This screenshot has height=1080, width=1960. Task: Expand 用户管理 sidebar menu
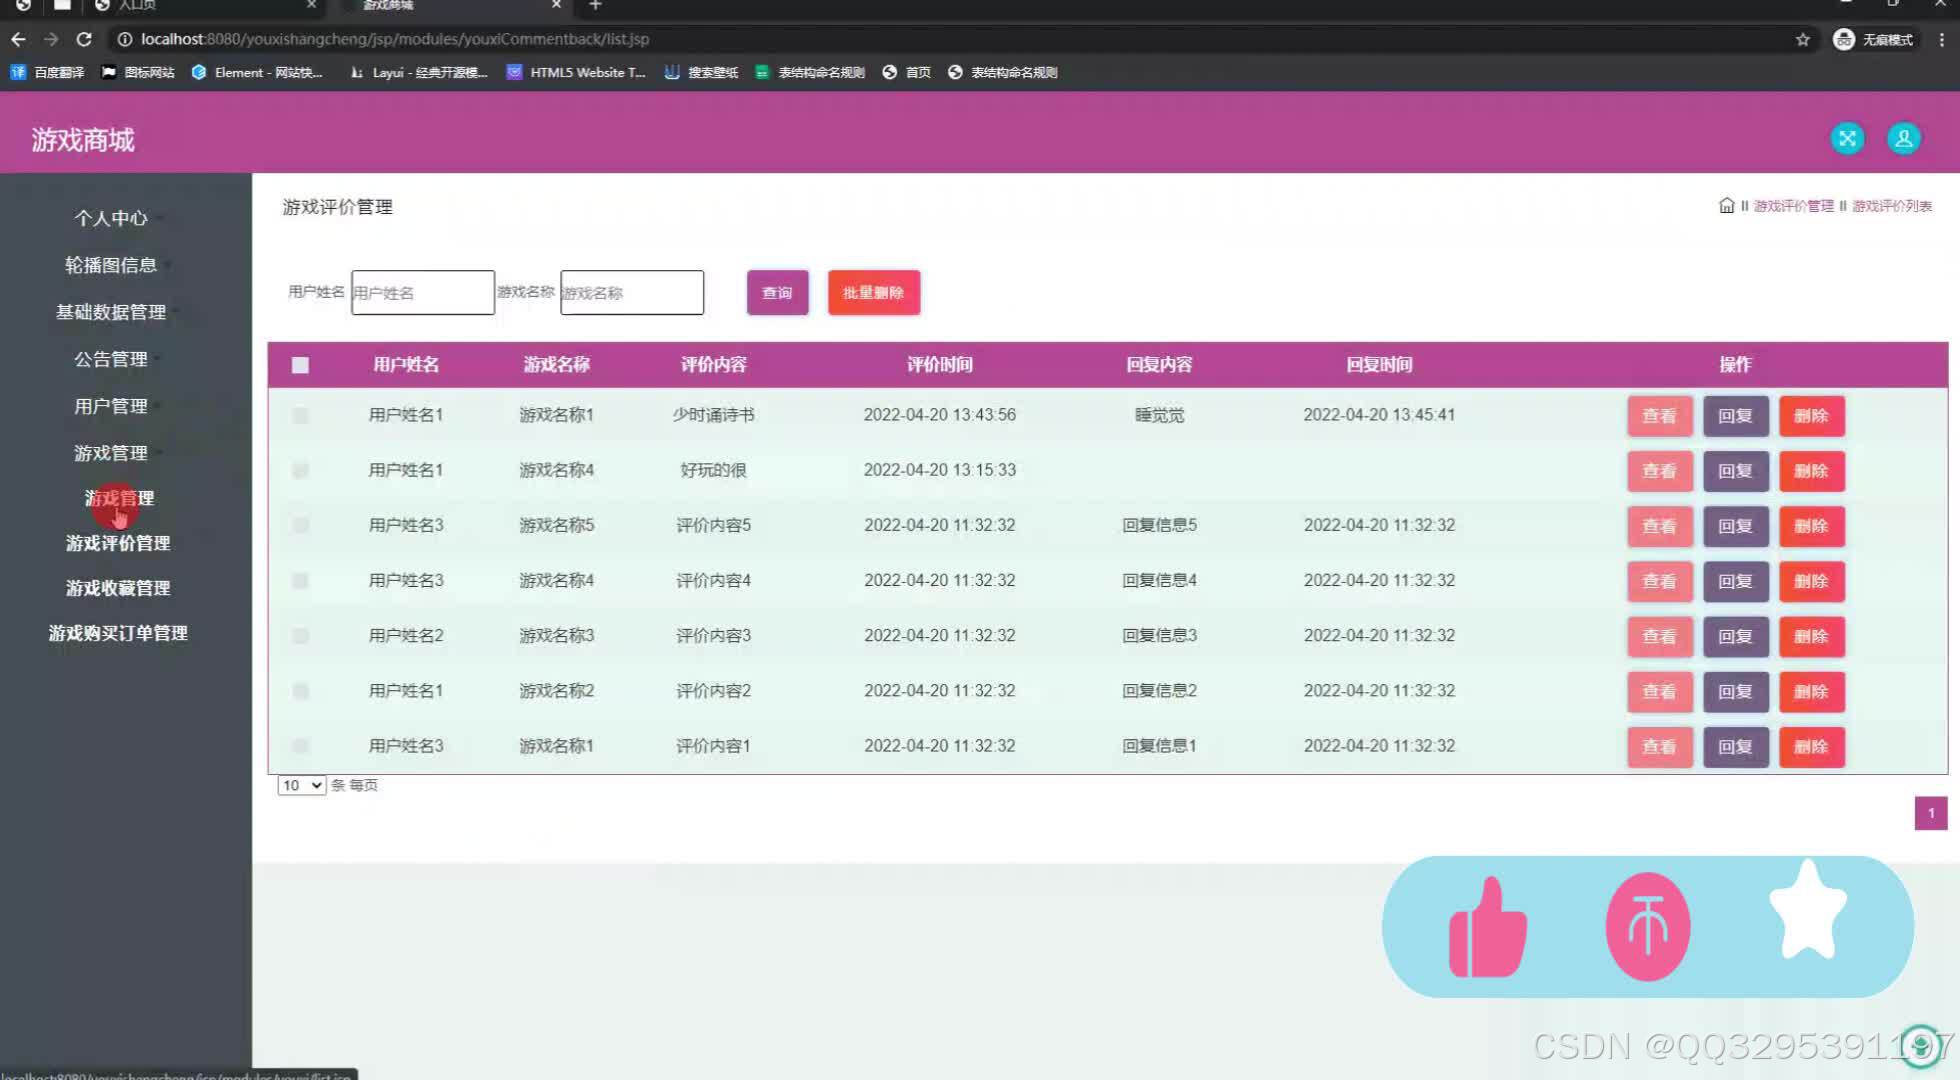(111, 406)
